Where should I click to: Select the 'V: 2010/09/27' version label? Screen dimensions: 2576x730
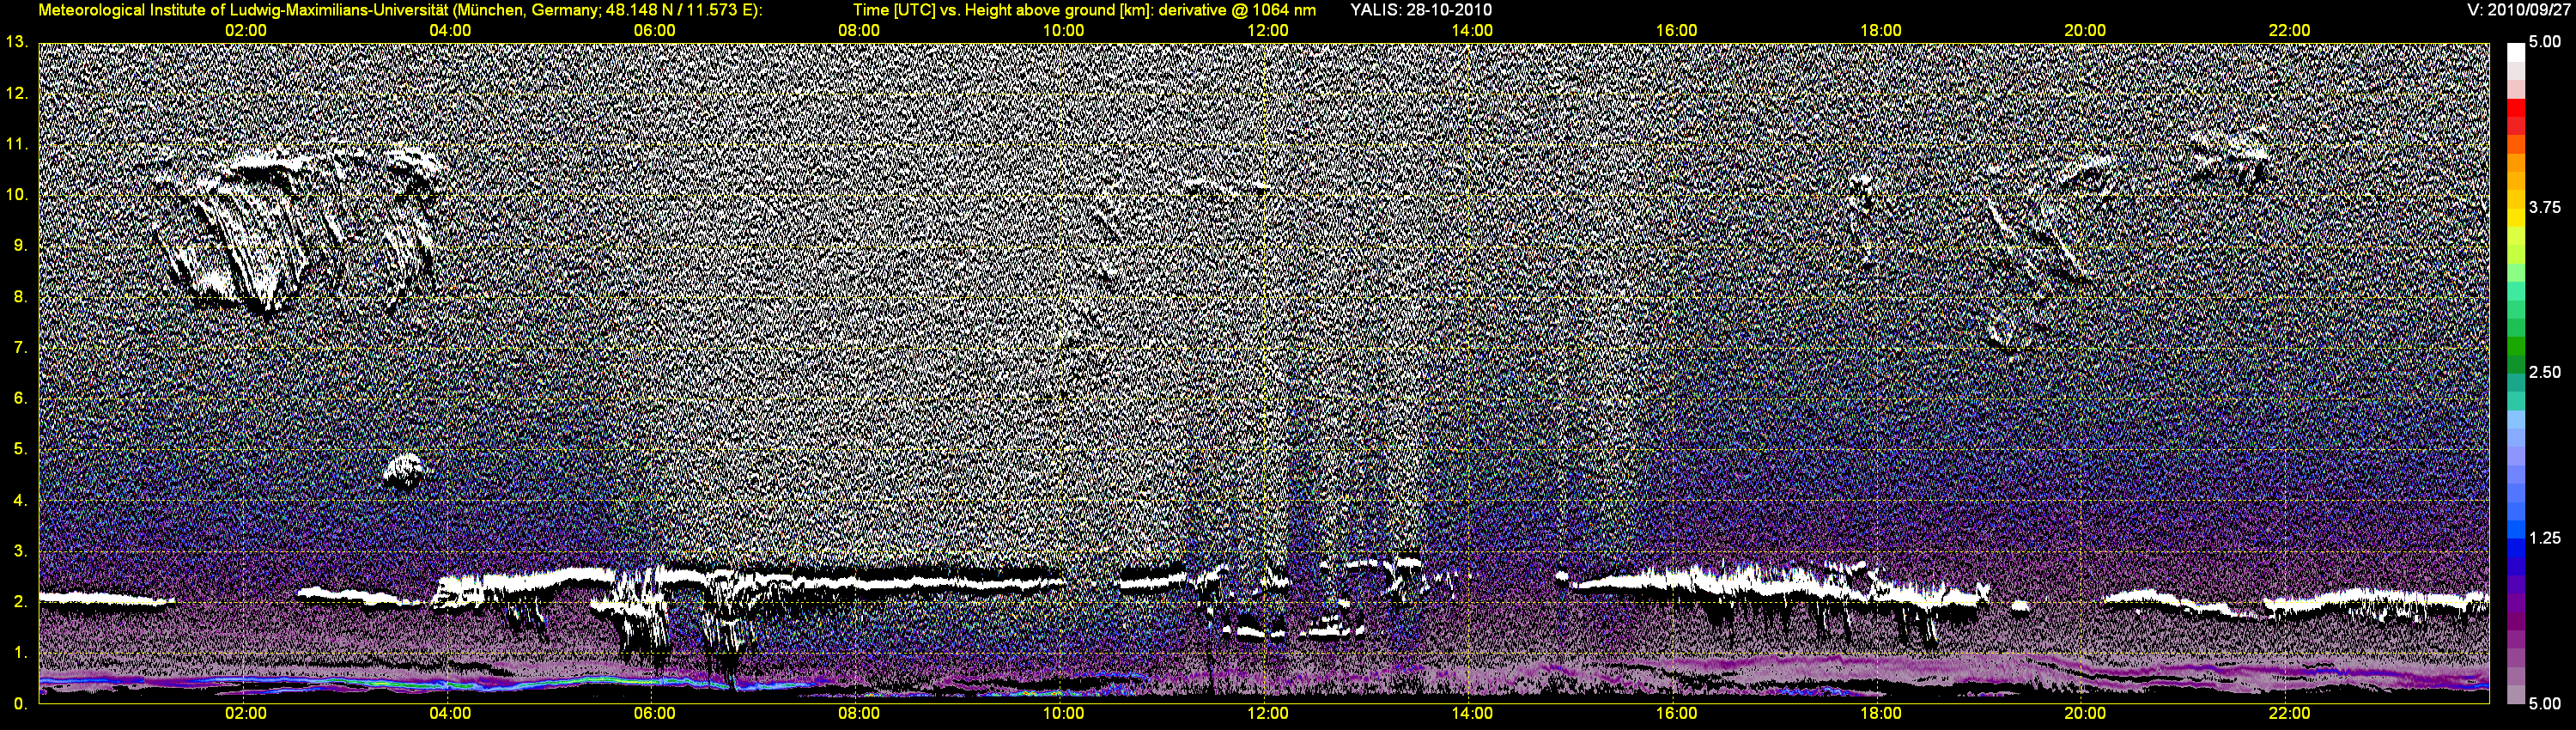[x=2520, y=10]
